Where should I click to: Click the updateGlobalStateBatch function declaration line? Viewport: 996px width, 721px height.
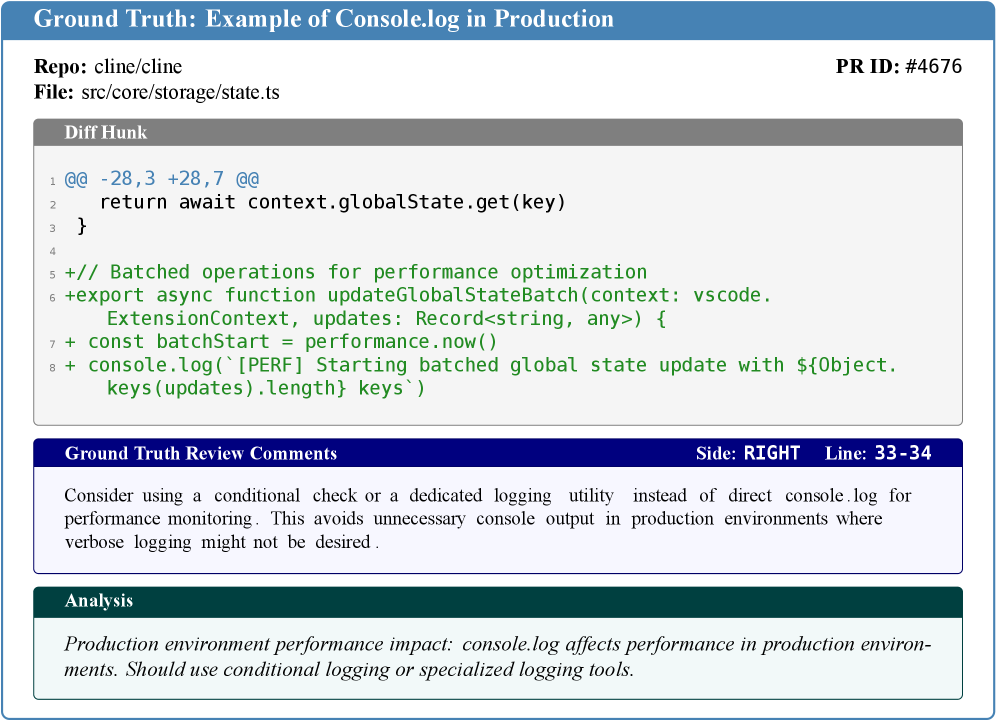pos(420,296)
